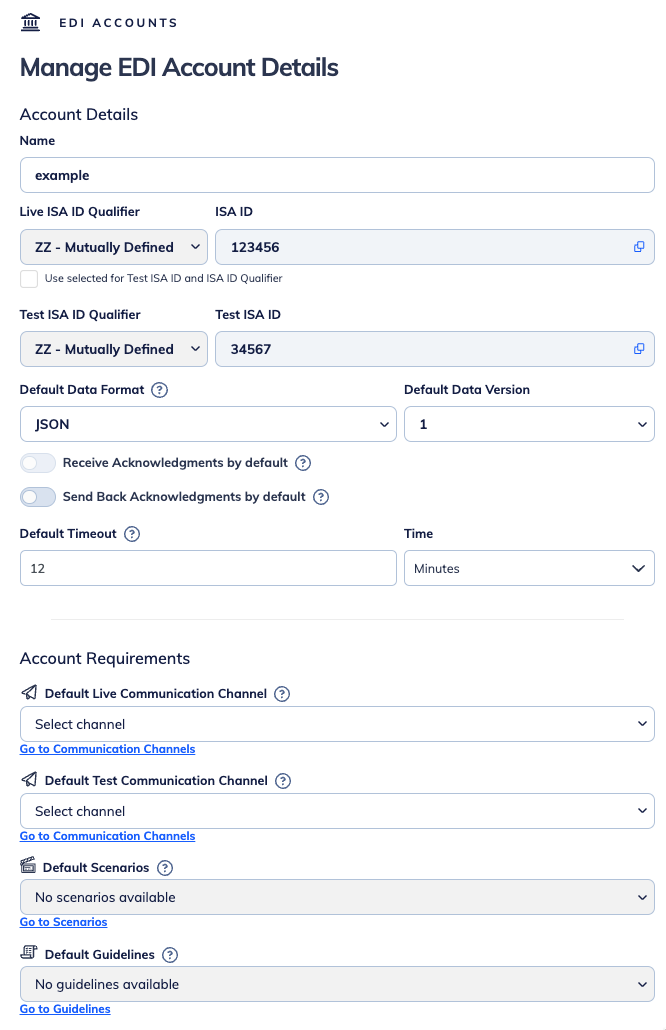The height and width of the screenshot is (1030, 666).
Task: Click the EDI Accounts bank icon
Action: click(x=30, y=22)
